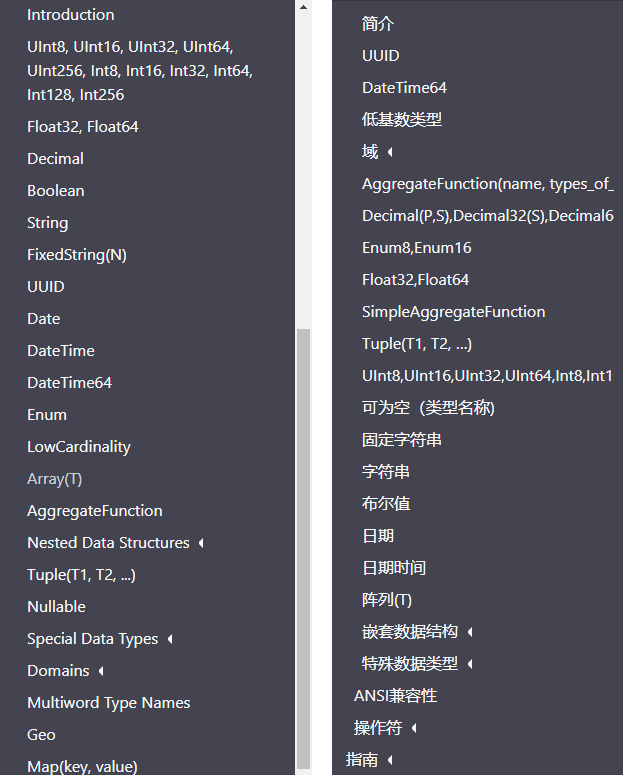Expand the 特殊数据类型 arrow

470,664
